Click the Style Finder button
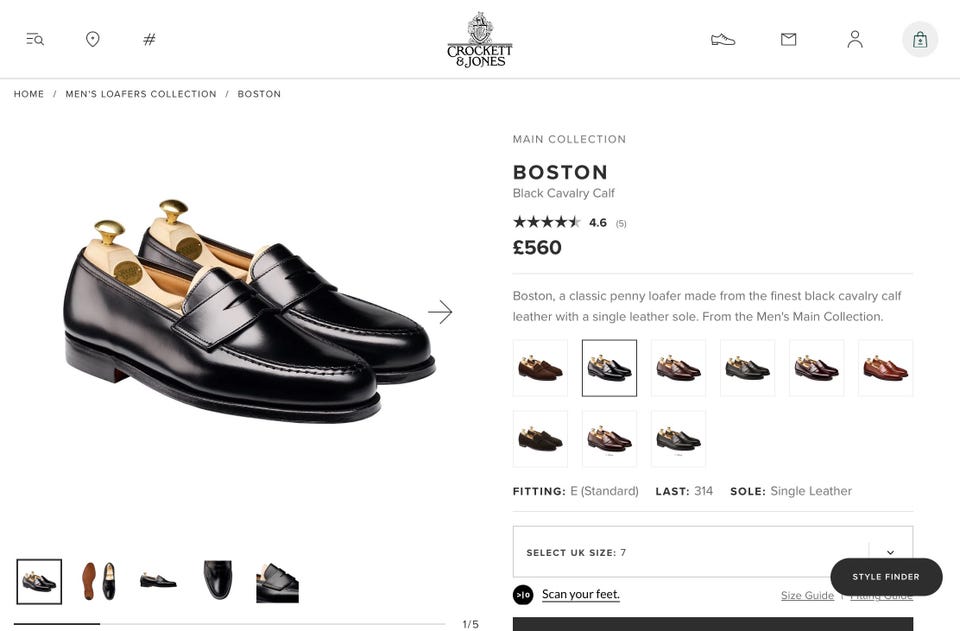The image size is (960, 631). (886, 577)
